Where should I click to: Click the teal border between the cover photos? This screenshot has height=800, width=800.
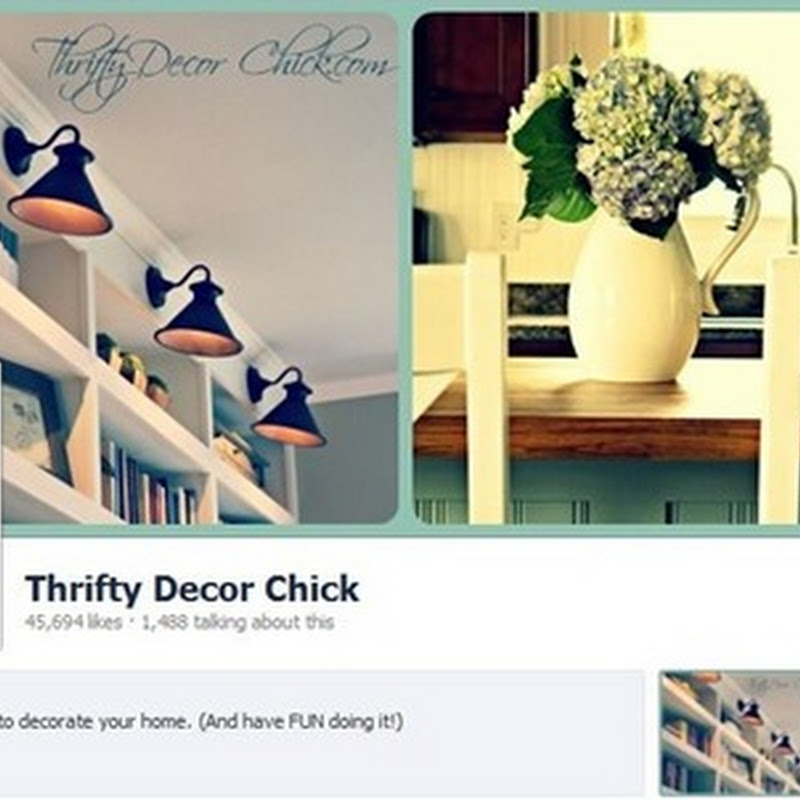pyautogui.click(x=405, y=268)
